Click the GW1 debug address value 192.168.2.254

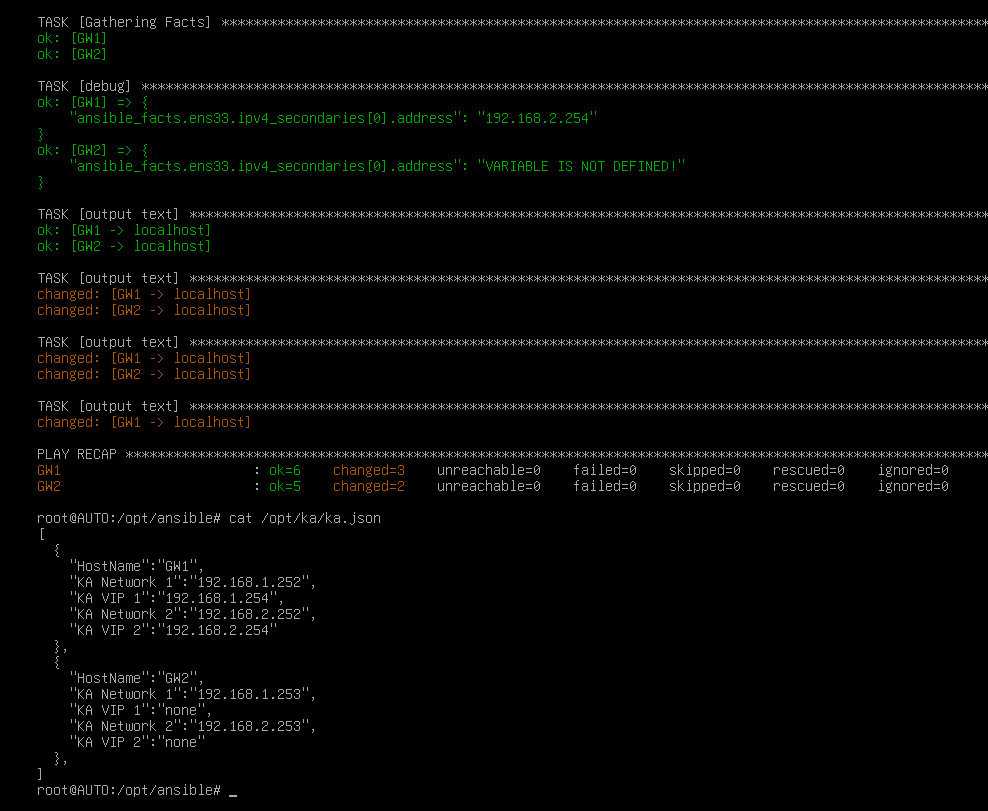[537, 118]
